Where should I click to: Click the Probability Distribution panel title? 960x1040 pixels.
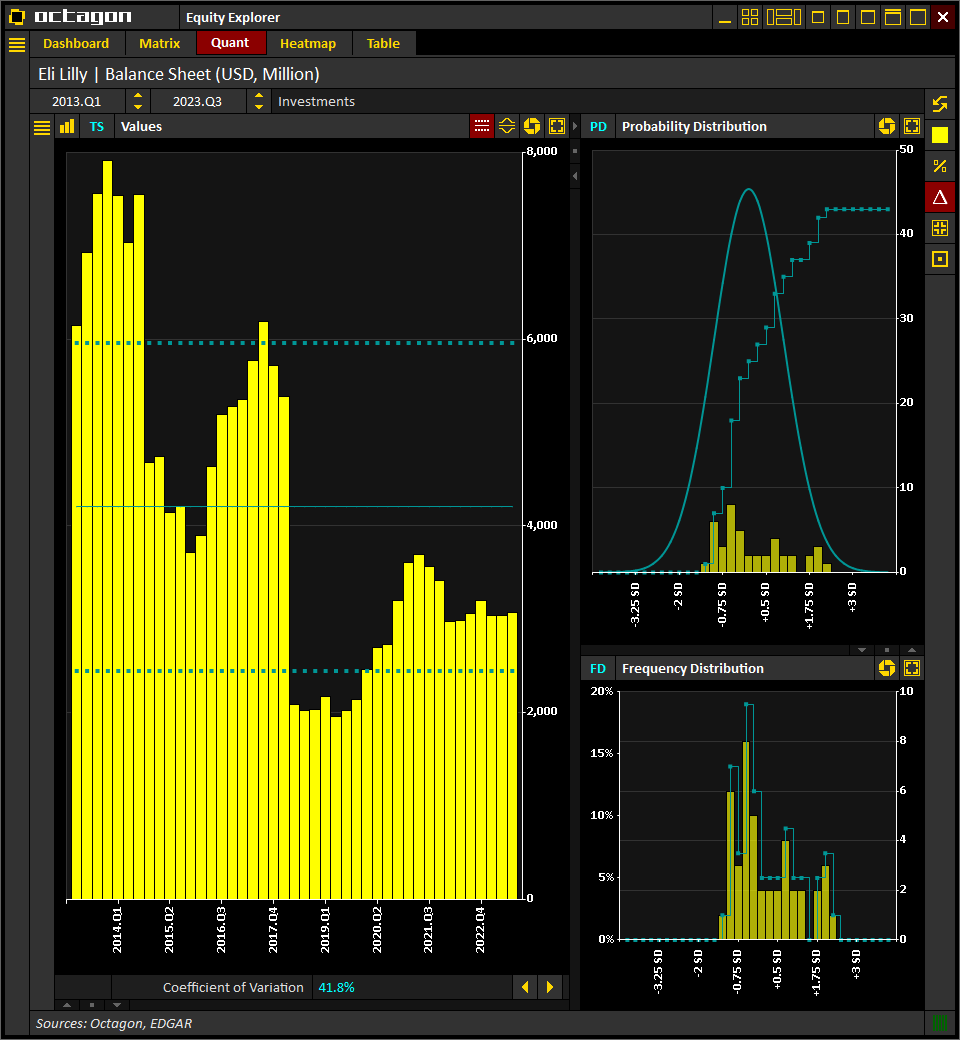click(x=694, y=127)
